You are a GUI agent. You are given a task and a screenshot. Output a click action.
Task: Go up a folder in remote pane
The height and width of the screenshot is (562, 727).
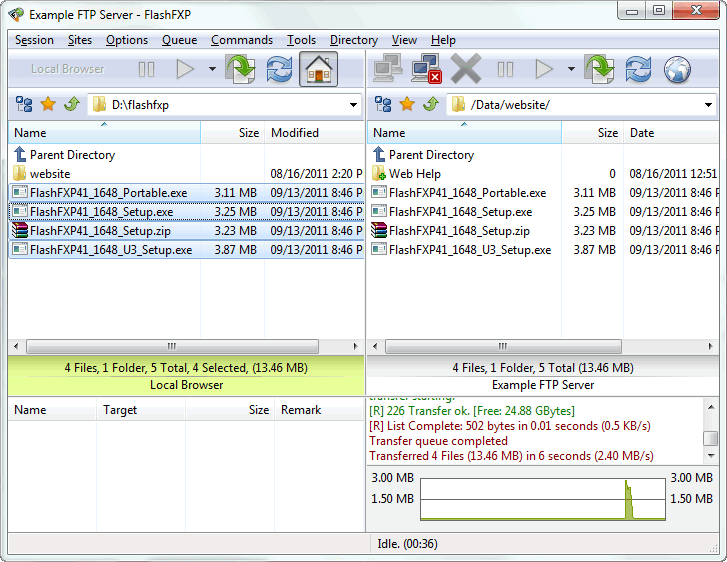(x=430, y=104)
